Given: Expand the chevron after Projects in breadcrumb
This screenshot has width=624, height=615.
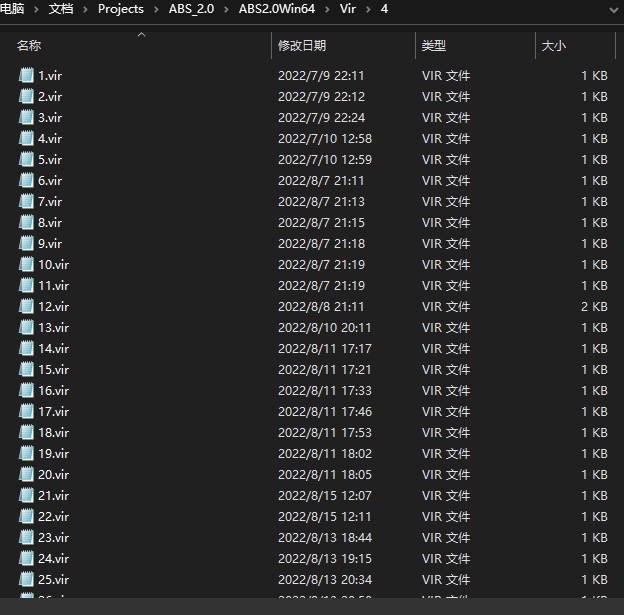Looking at the screenshot, I should coord(156,9).
